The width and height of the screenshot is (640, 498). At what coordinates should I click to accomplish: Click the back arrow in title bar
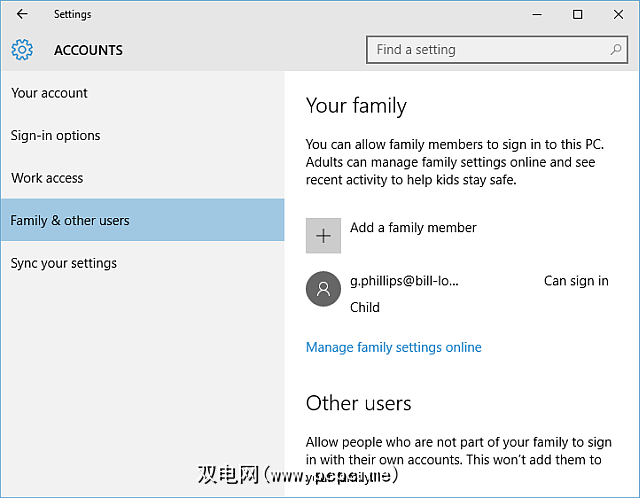tap(22, 14)
